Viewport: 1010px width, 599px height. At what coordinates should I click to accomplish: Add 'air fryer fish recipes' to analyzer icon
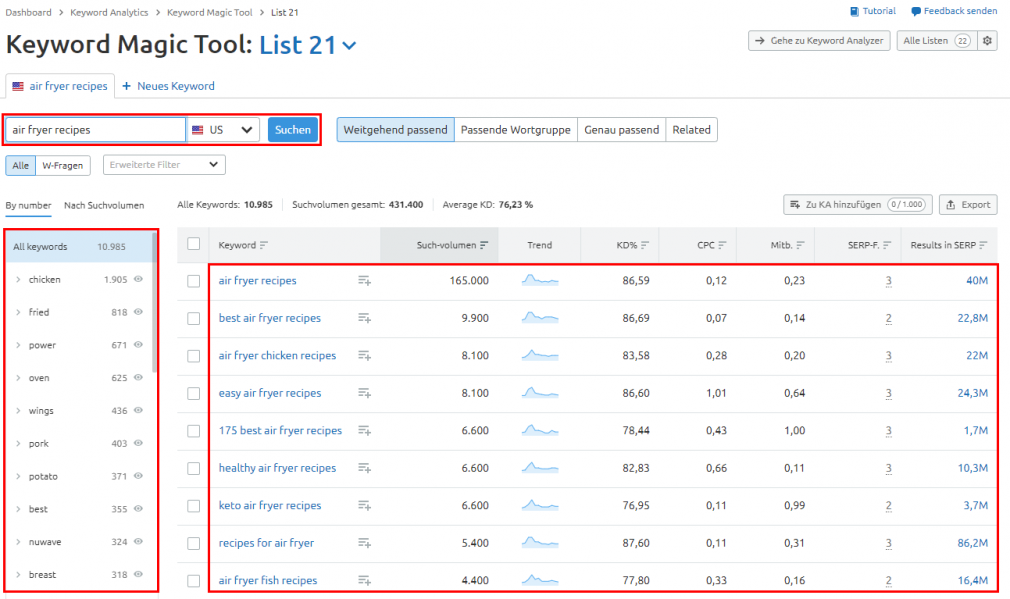click(x=365, y=580)
